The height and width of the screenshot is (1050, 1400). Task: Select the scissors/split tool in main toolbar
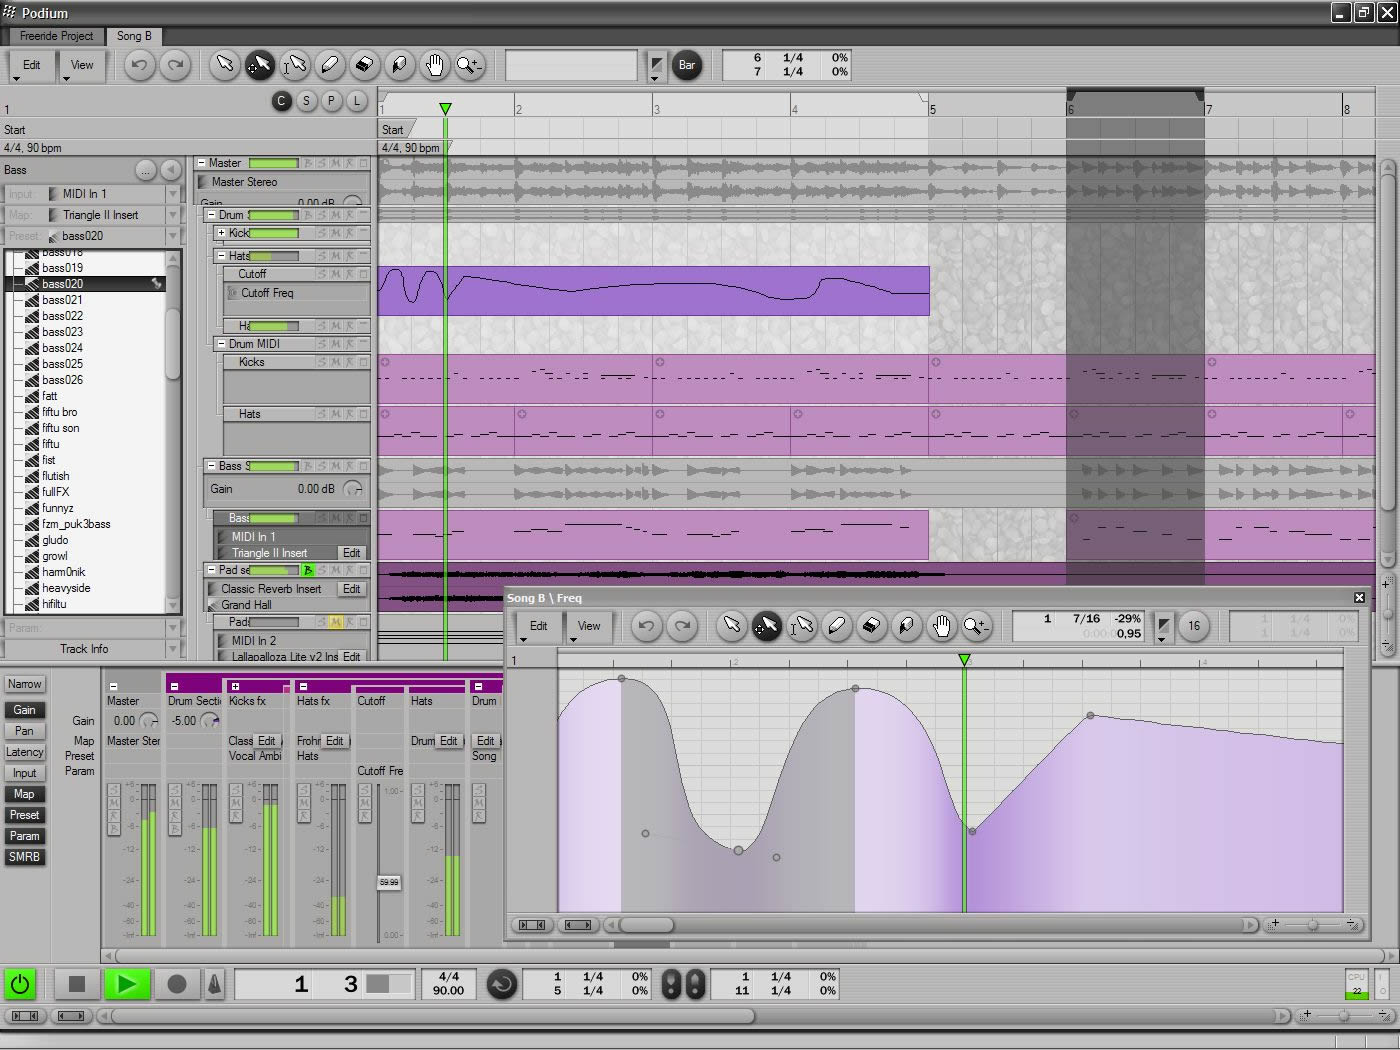pyautogui.click(x=399, y=65)
